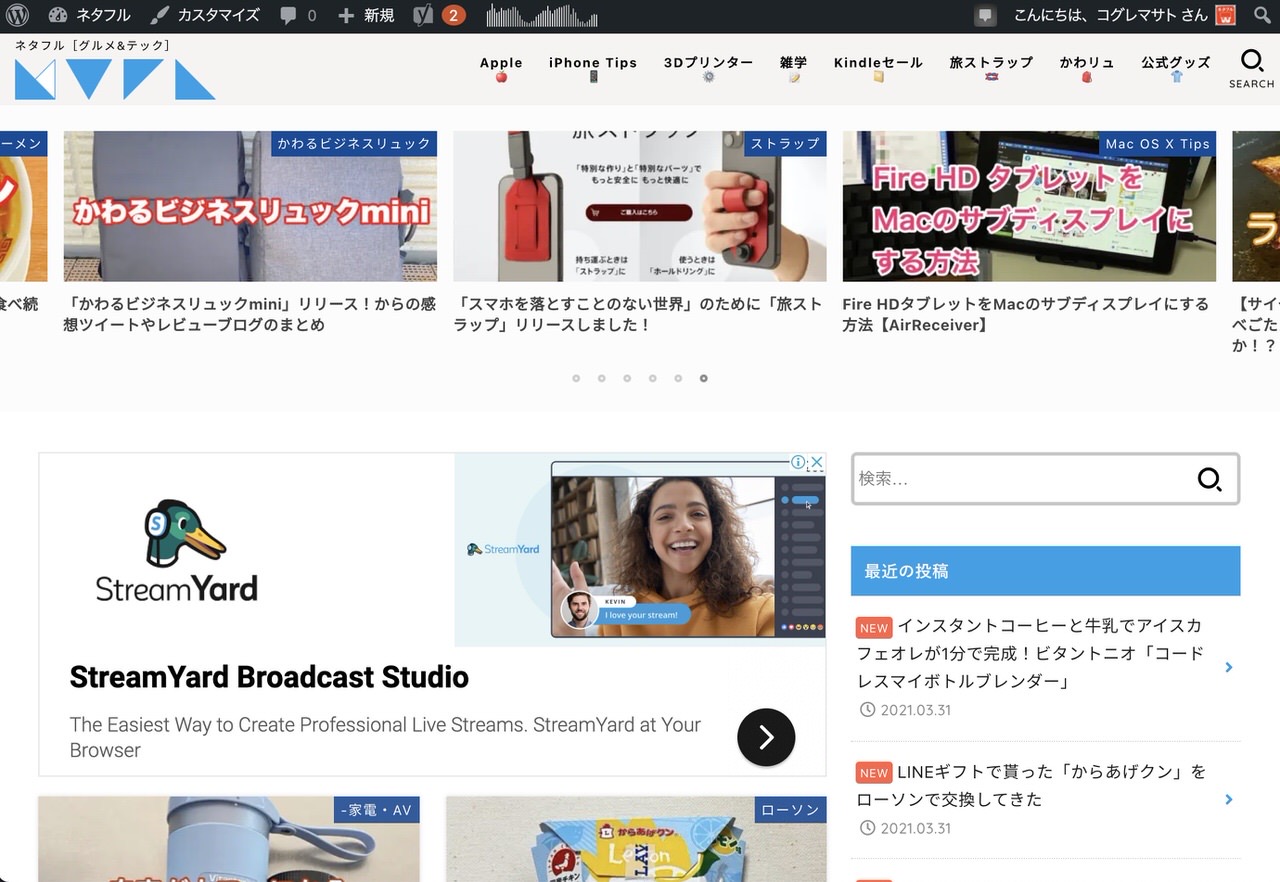The image size is (1280, 882).
Task: Open article title 「かわるビジネスリュックmini」リリース
Action: [x=250, y=314]
